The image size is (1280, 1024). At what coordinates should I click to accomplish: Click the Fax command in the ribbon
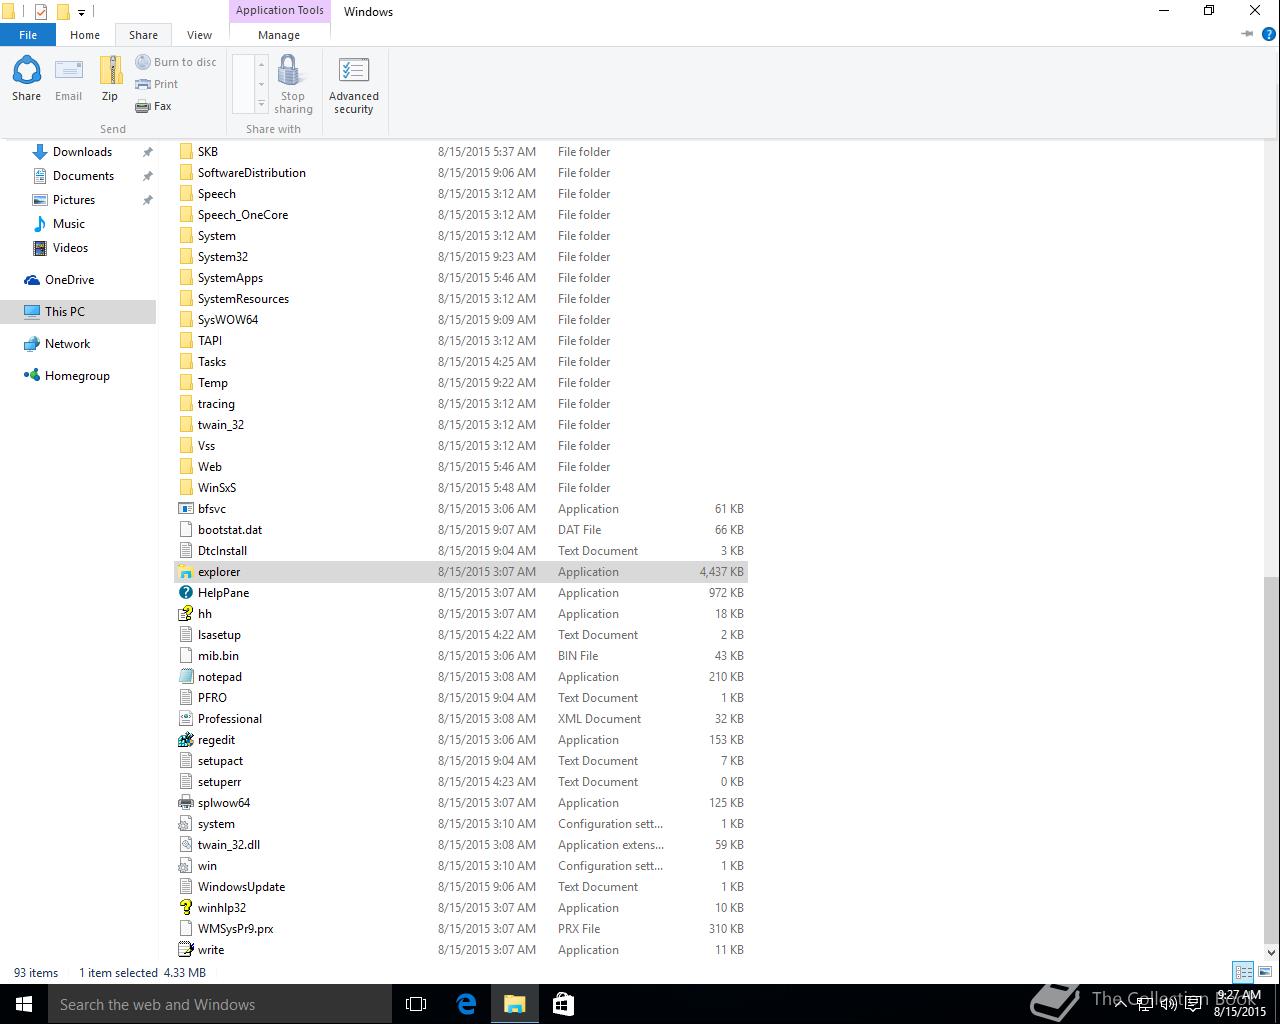click(154, 106)
